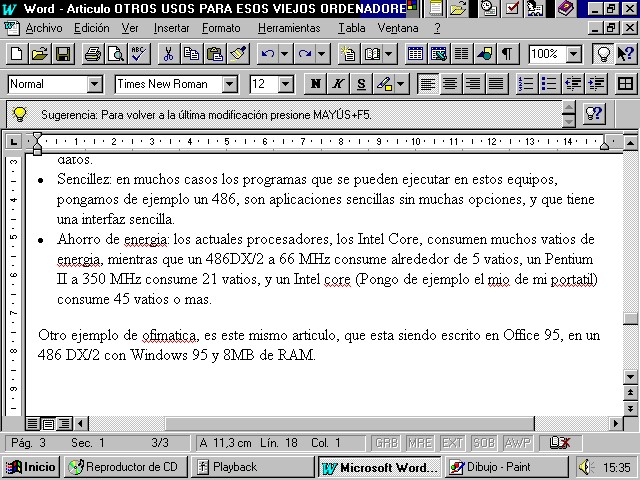Insert an address with the book icon
Viewport: 640px width, 480px height.
372,54
